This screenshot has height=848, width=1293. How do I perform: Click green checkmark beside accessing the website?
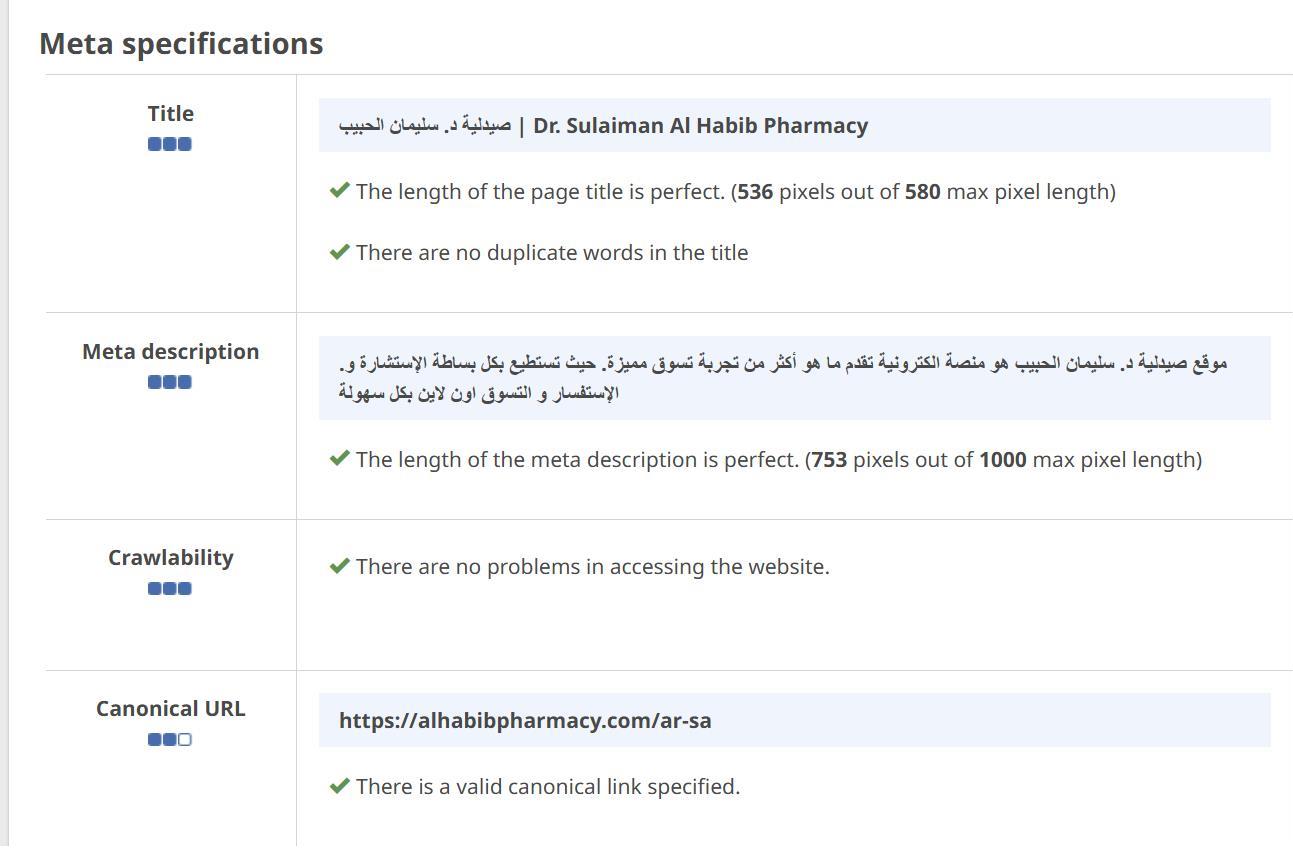pyautogui.click(x=339, y=565)
